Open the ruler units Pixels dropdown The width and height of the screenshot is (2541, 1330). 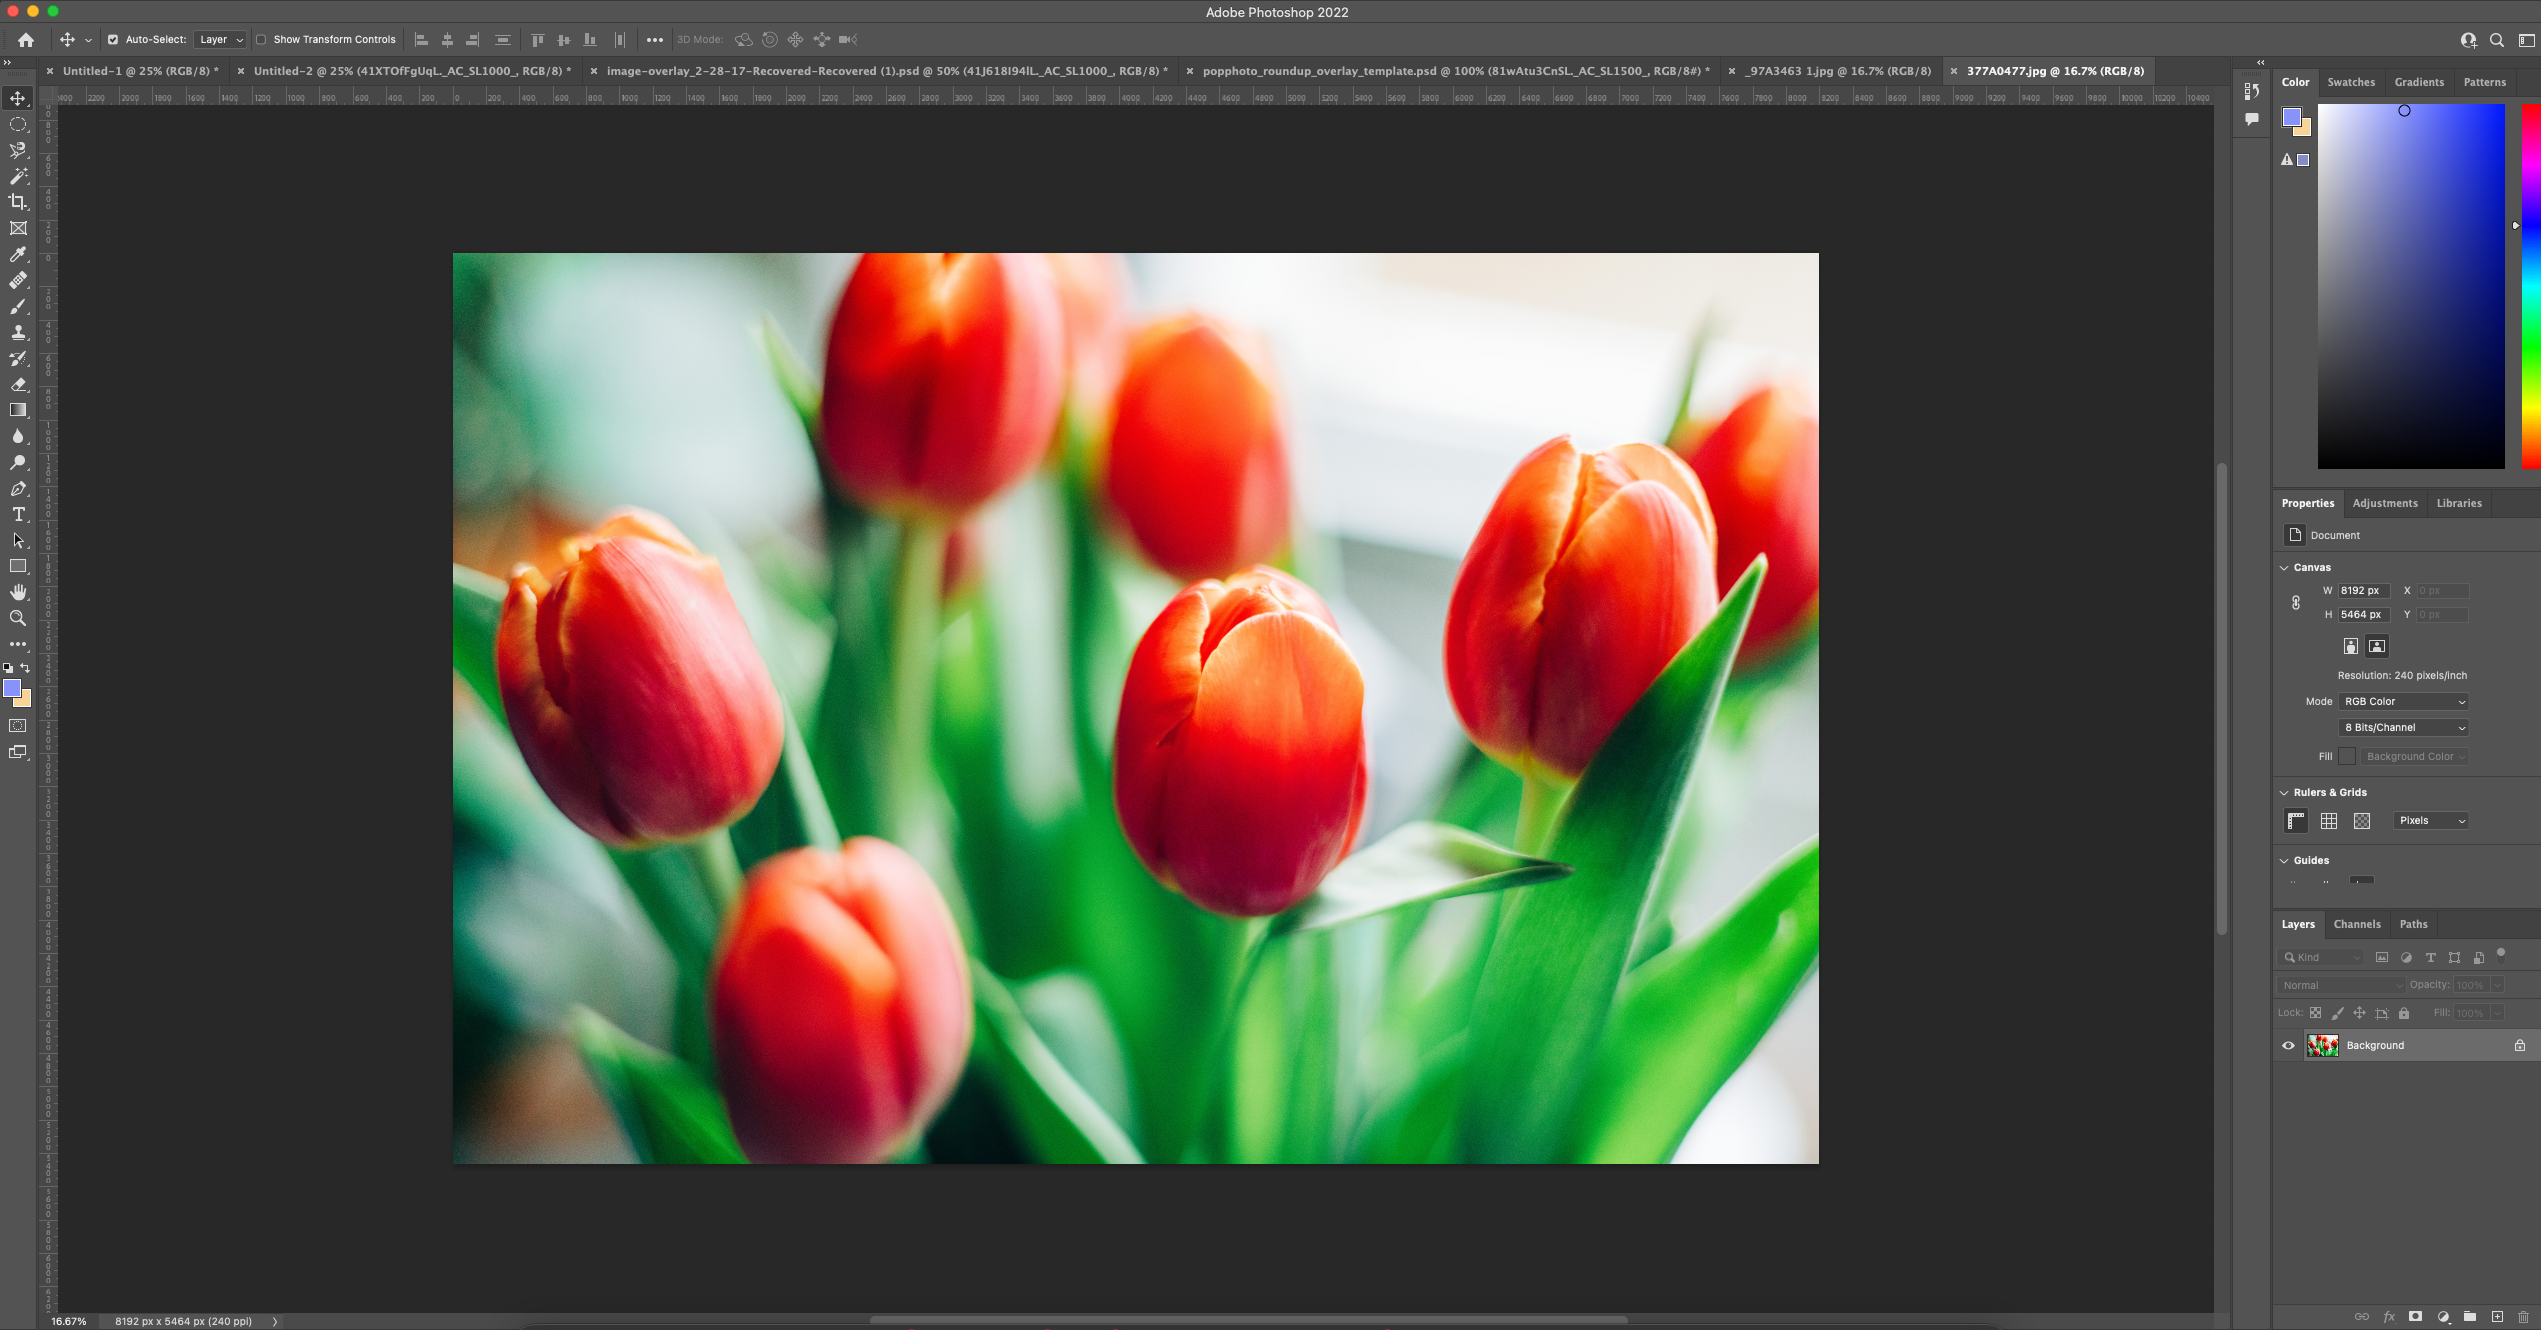click(2431, 820)
